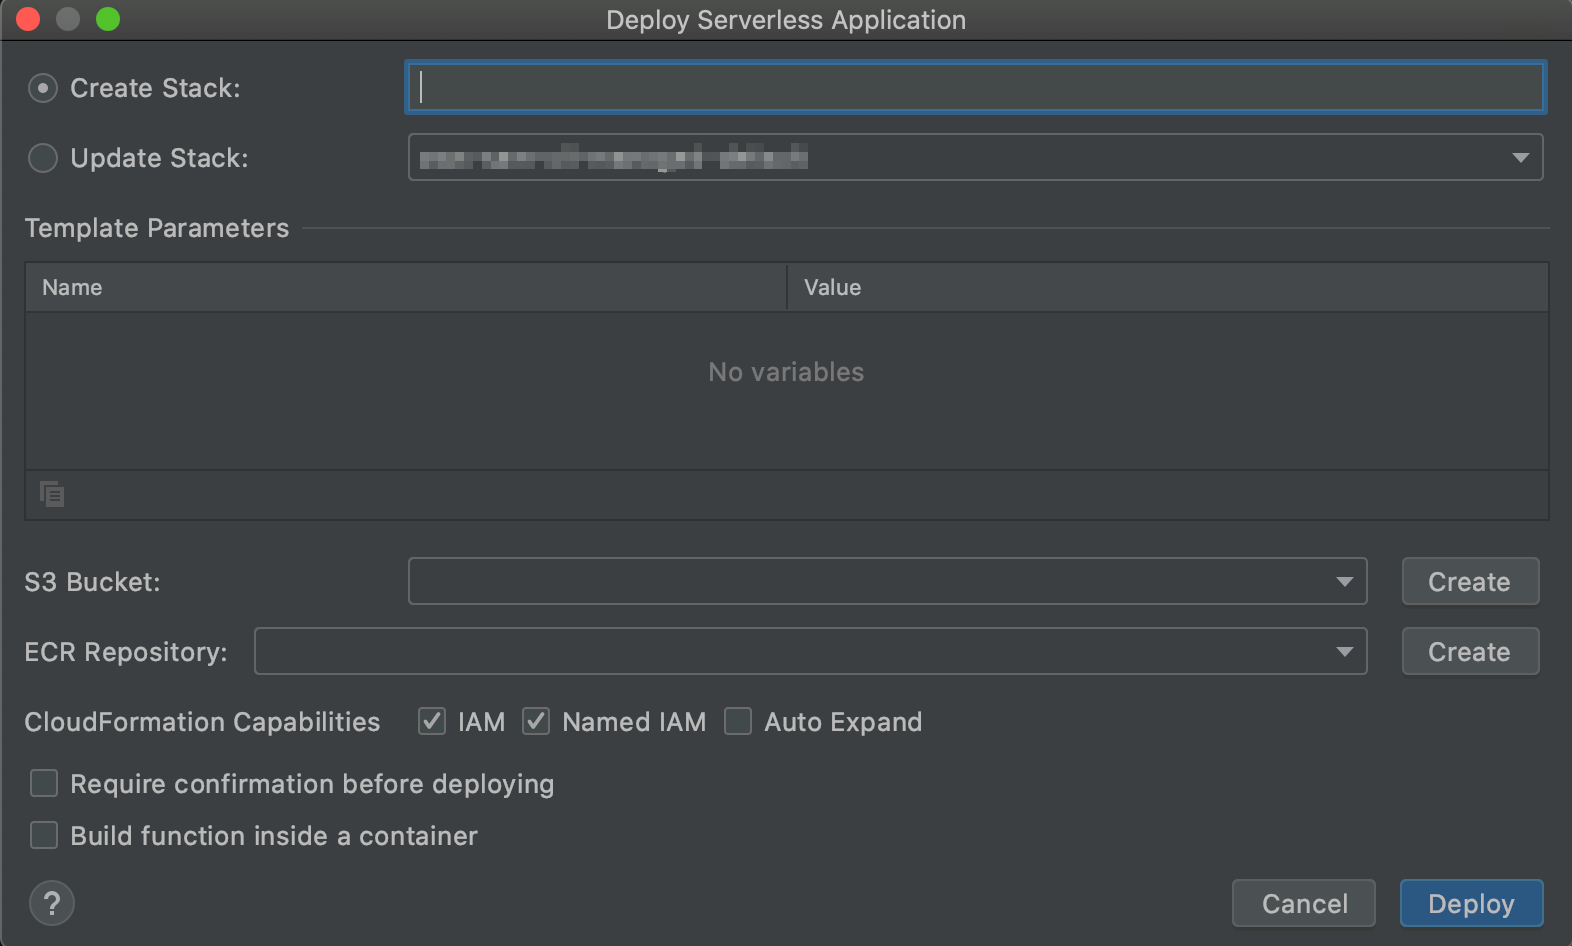Click the copy icon below parameters table
Viewport: 1572px width, 946px height.
[52, 494]
